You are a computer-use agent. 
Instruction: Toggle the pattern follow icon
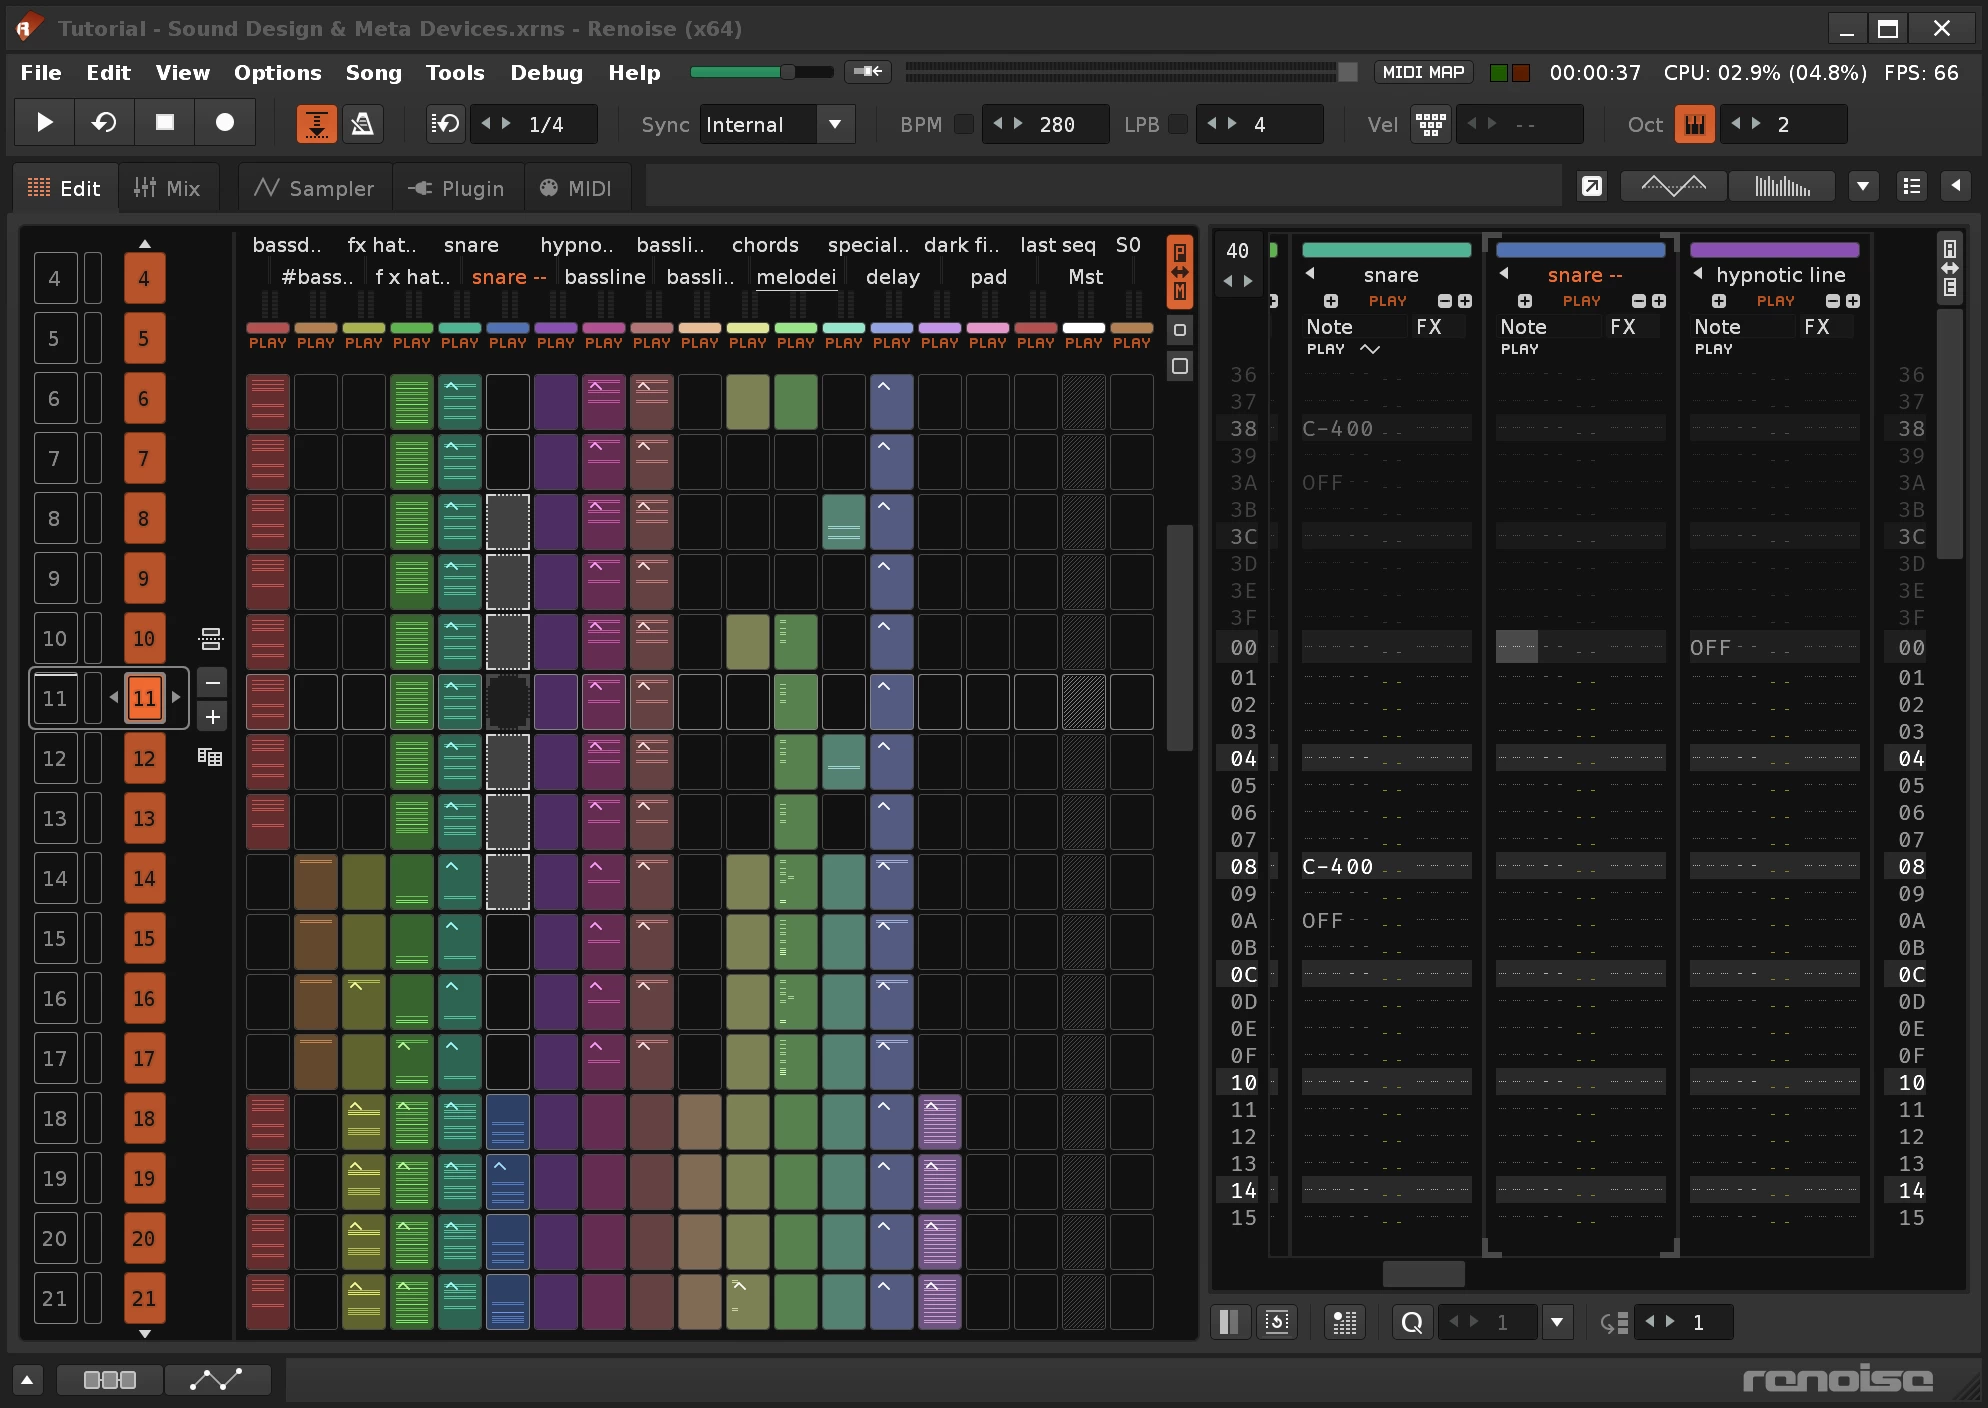coord(316,124)
